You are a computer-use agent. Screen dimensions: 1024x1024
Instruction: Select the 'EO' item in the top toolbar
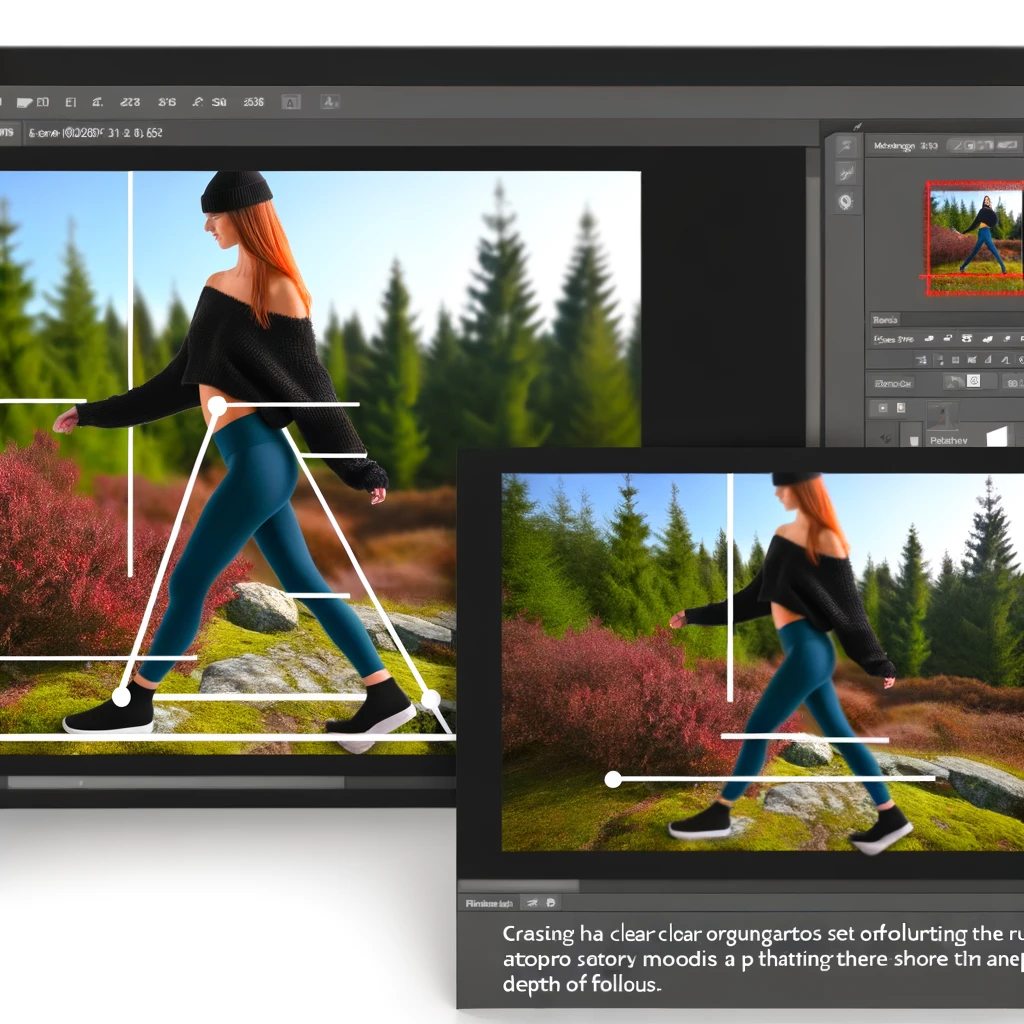(x=42, y=102)
